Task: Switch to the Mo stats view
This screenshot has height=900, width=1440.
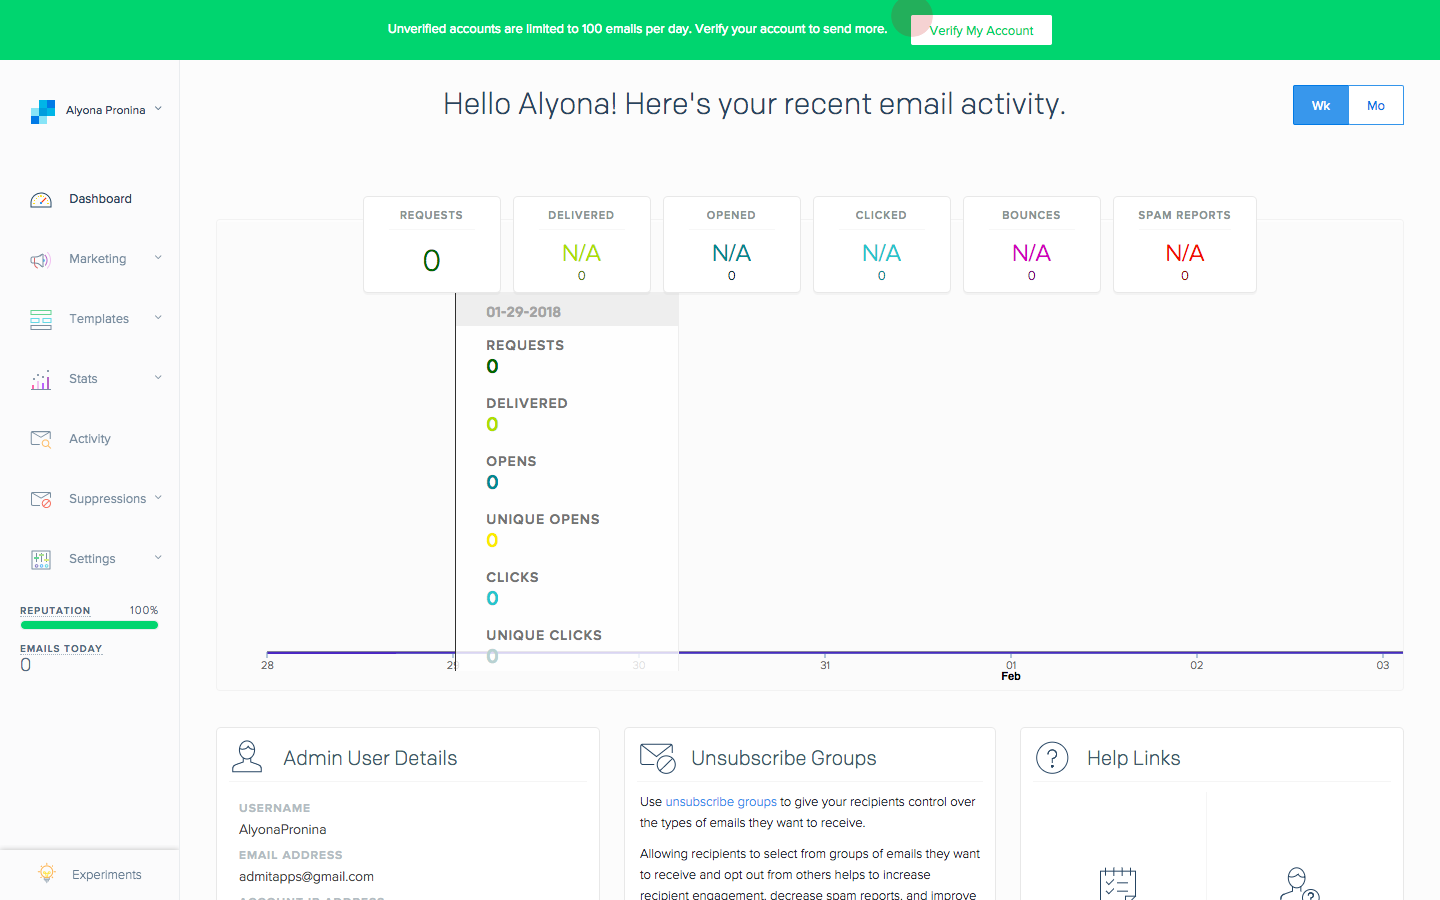Action: pos(1376,105)
